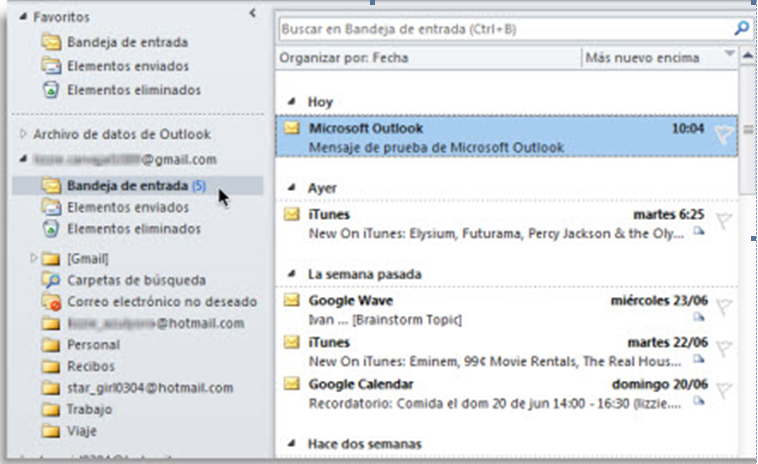The width and height of the screenshot is (758, 464).
Task: Click the message list scrollbar thumb
Action: point(748,130)
